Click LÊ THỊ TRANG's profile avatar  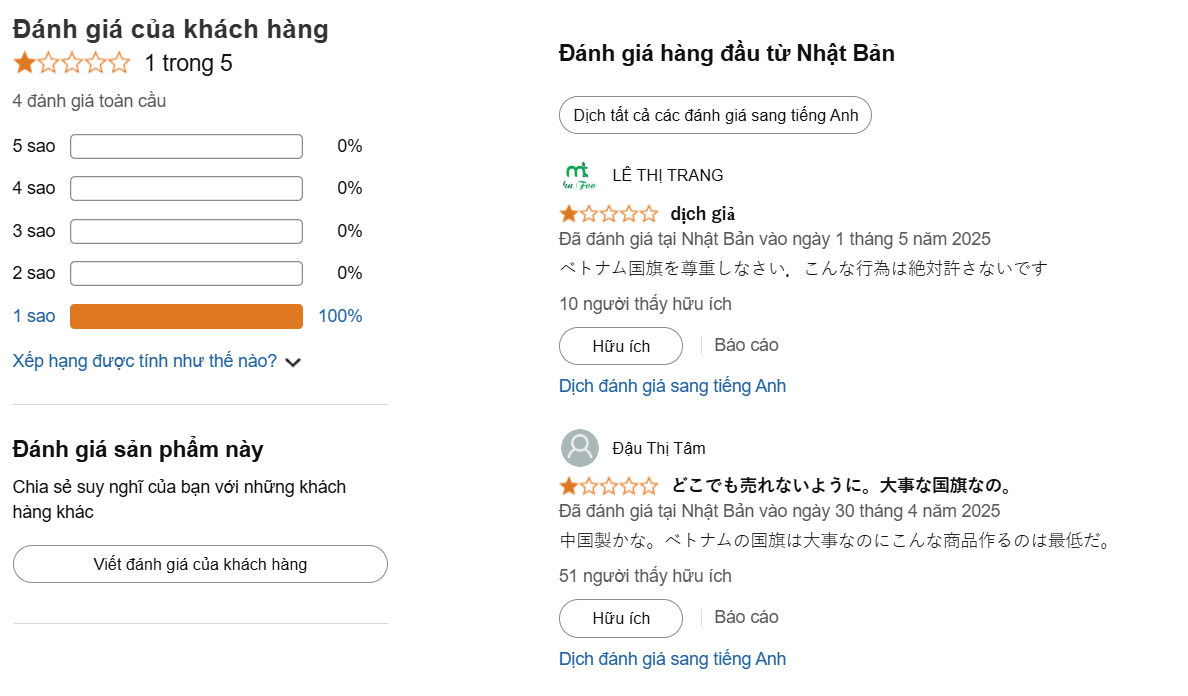(580, 175)
